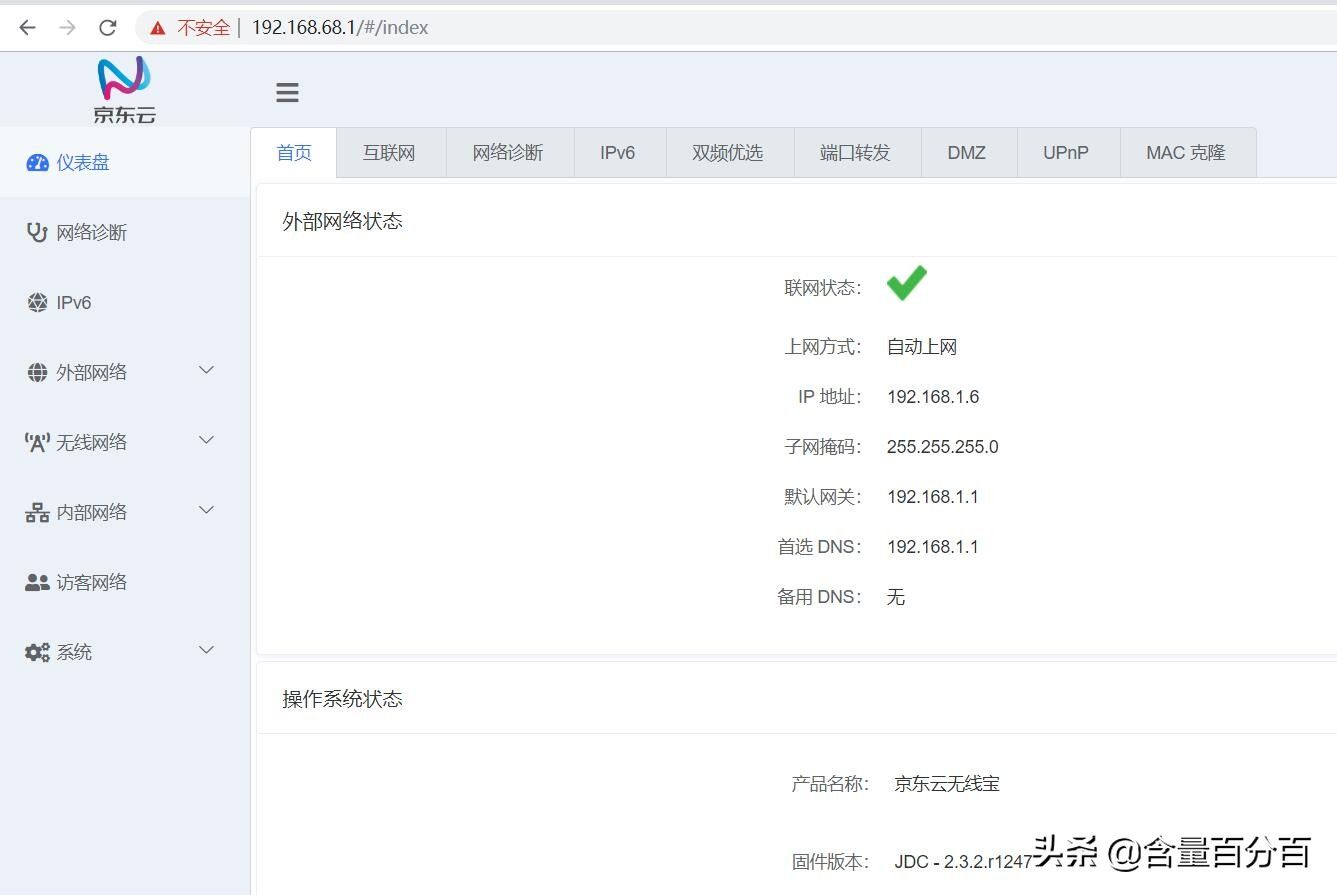Select the 端口转发 tab
The width and height of the screenshot is (1337, 895).
click(855, 153)
